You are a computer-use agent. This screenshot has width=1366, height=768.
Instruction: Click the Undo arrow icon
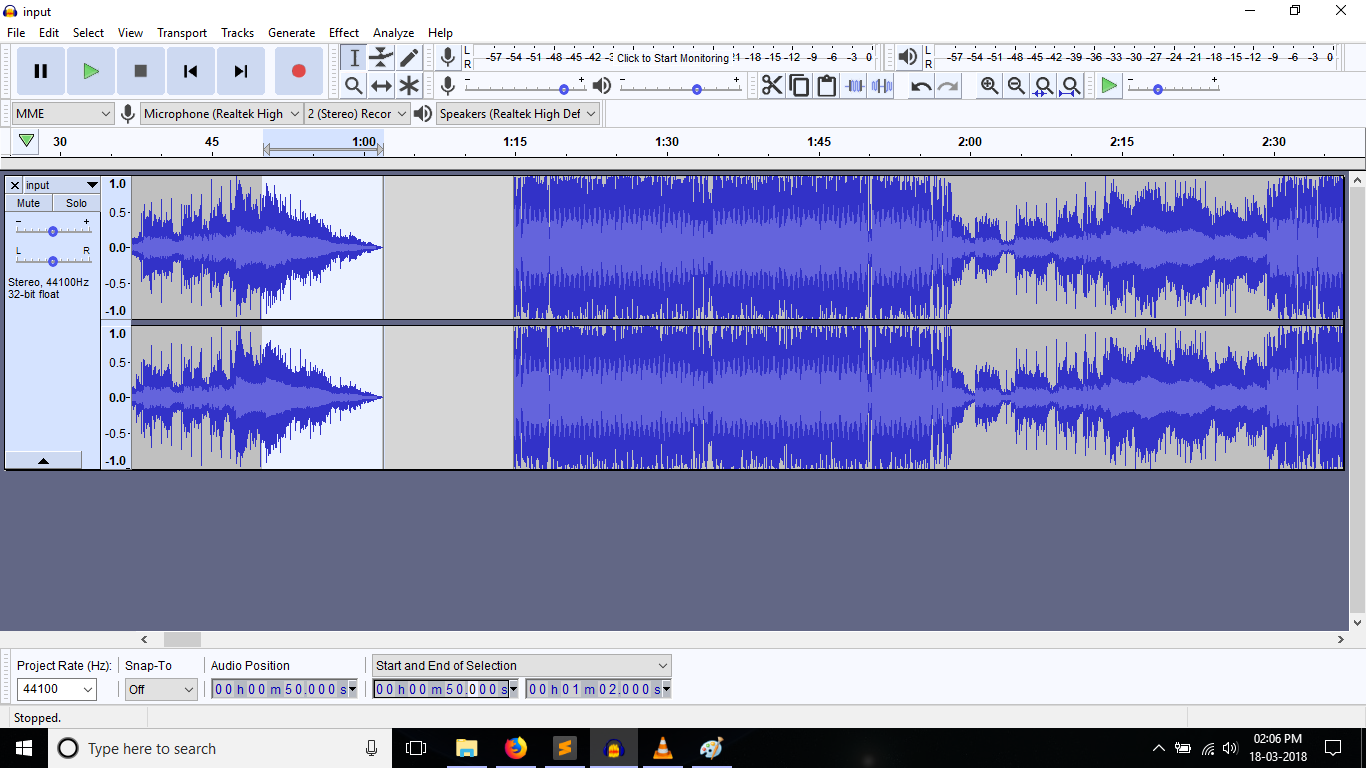pyautogui.click(x=921, y=86)
